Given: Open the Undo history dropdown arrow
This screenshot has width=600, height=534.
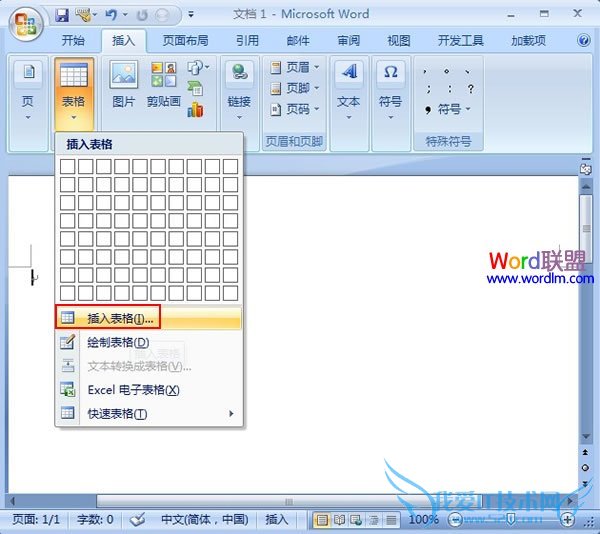Looking at the screenshot, I should pyautogui.click(x=125, y=15).
